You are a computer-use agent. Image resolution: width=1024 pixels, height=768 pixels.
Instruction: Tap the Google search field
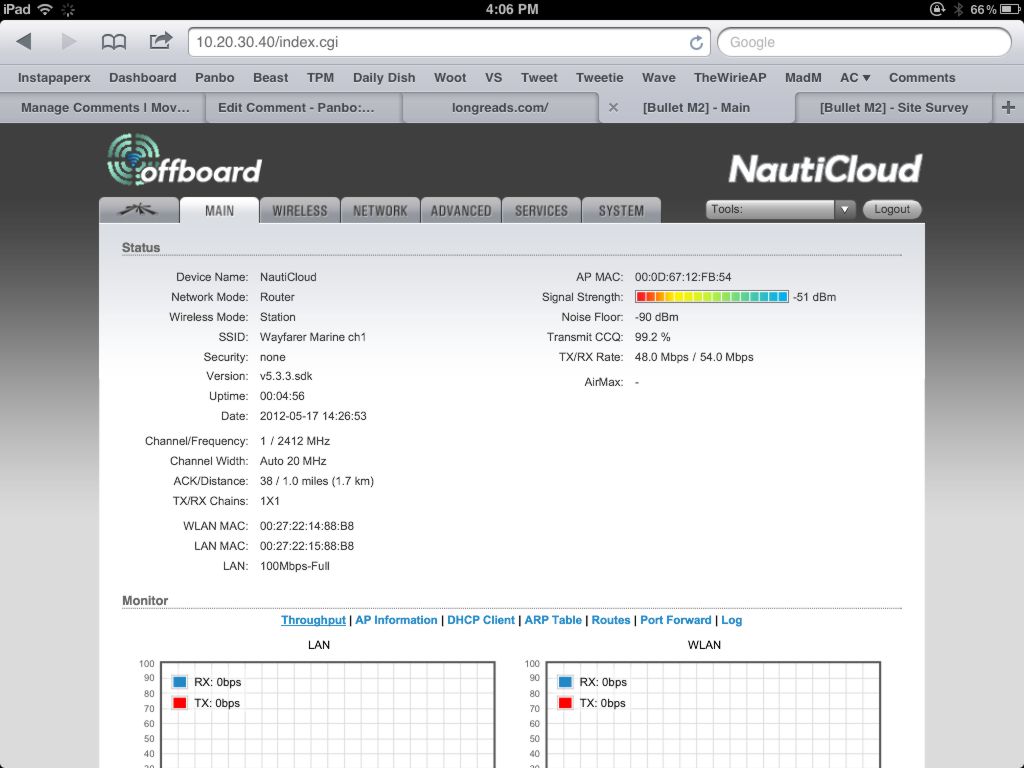pos(864,42)
